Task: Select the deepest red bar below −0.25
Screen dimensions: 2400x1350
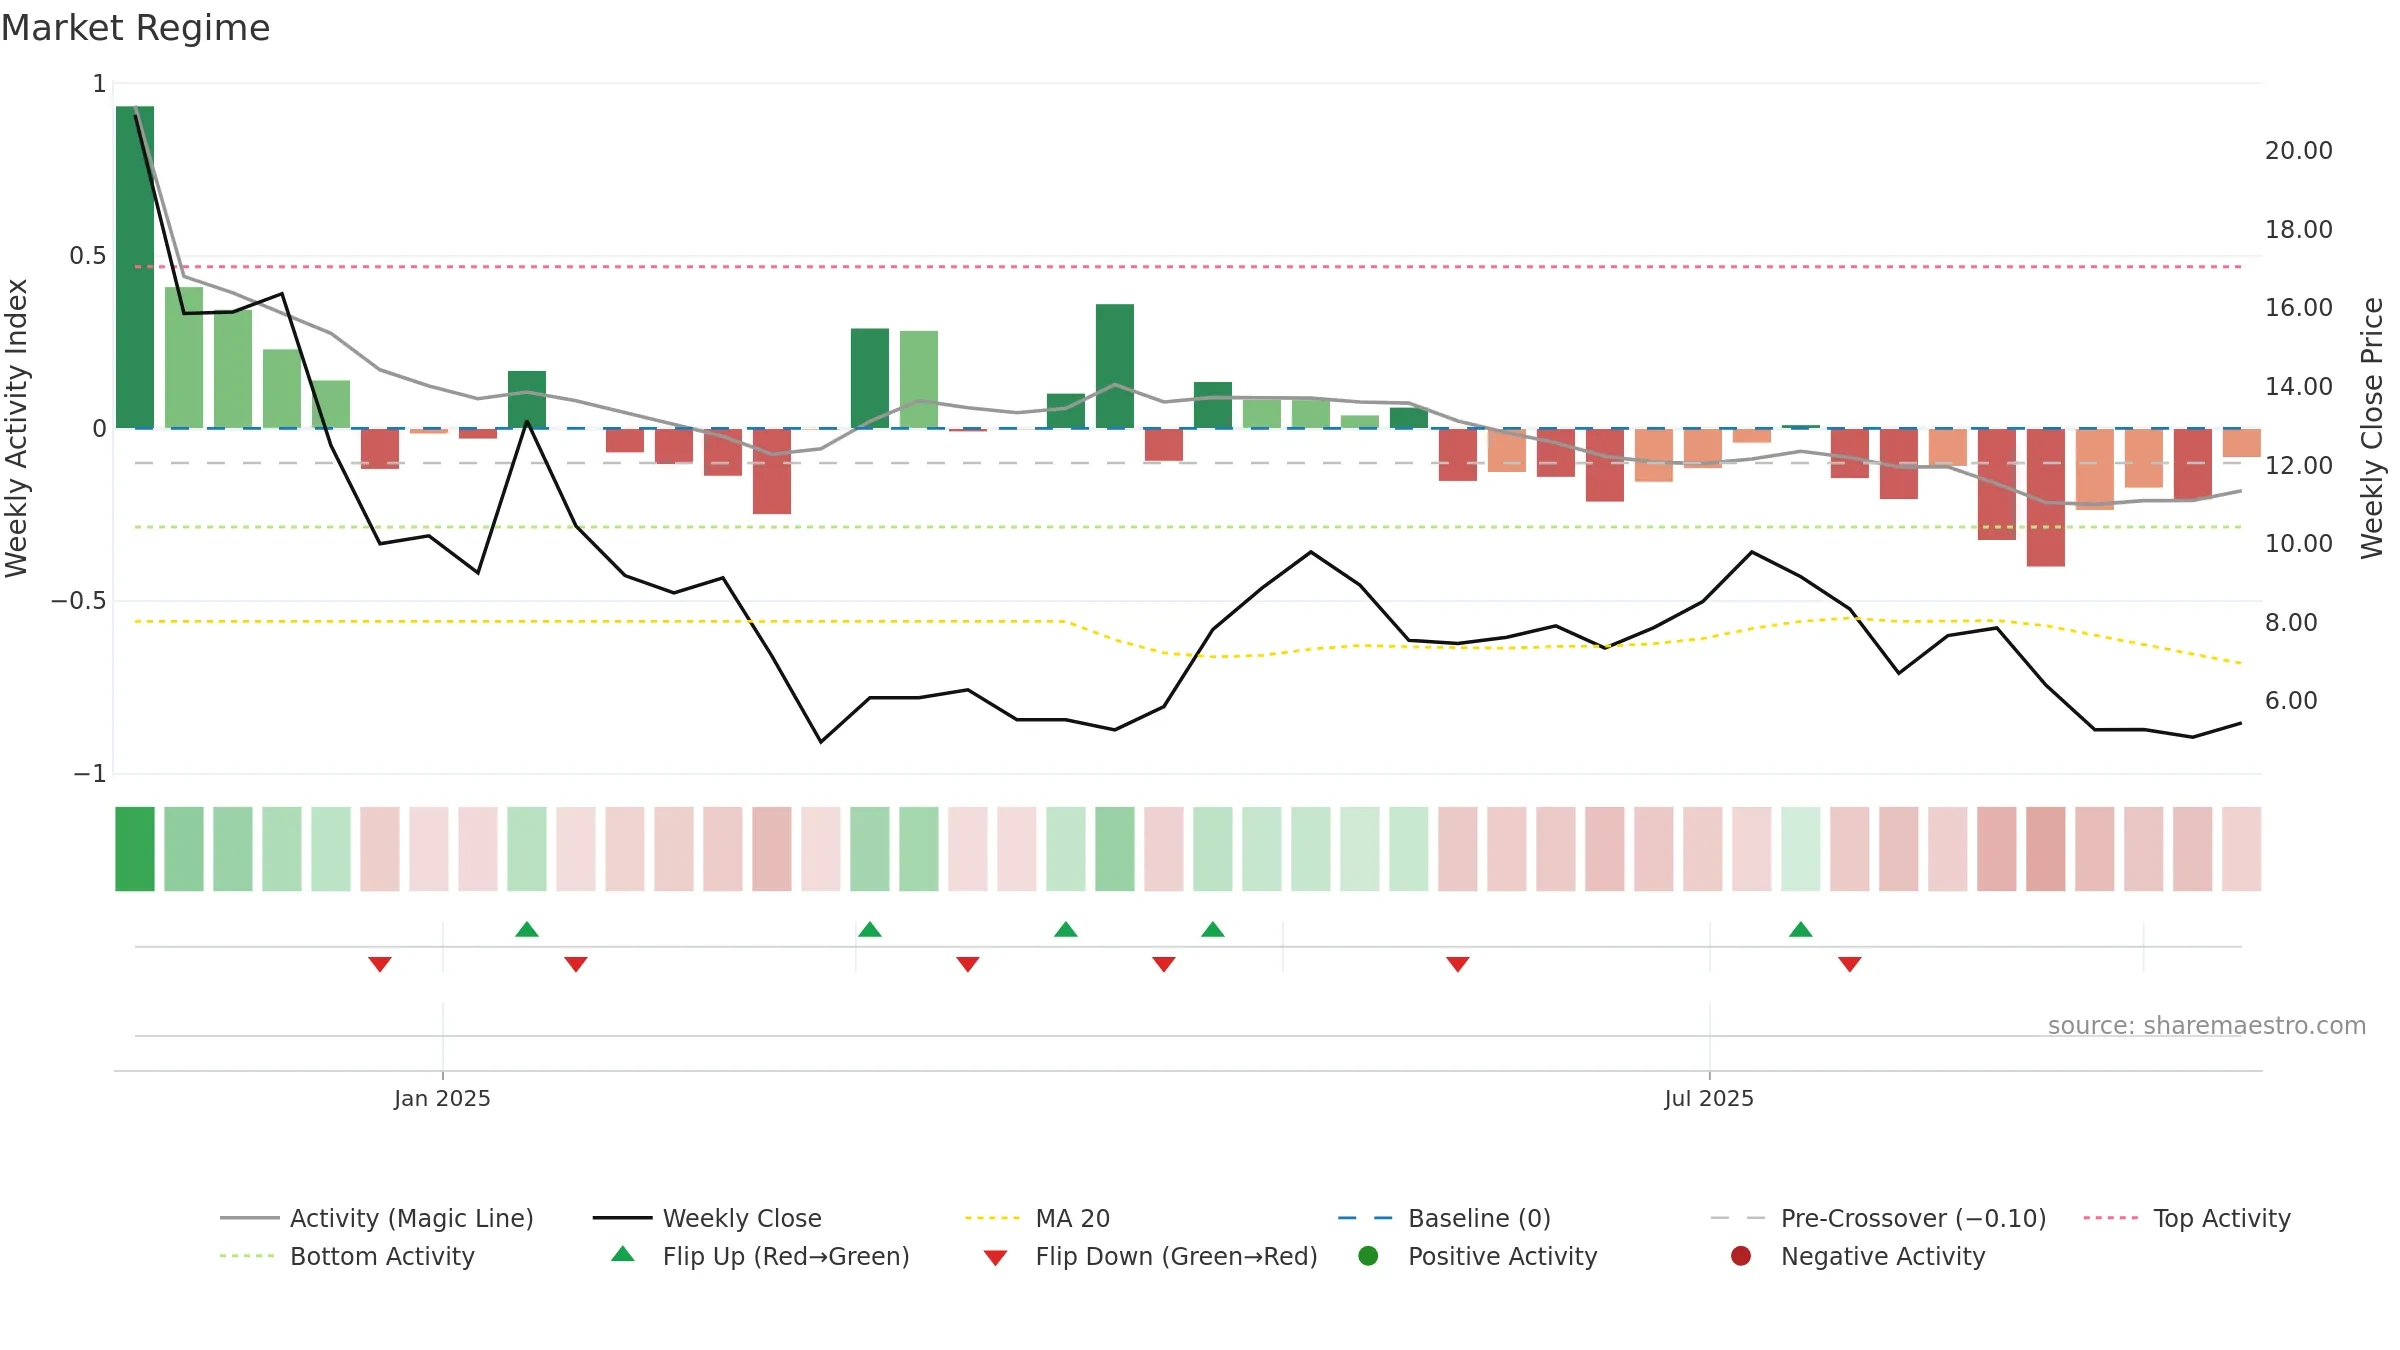Action: point(2045,497)
